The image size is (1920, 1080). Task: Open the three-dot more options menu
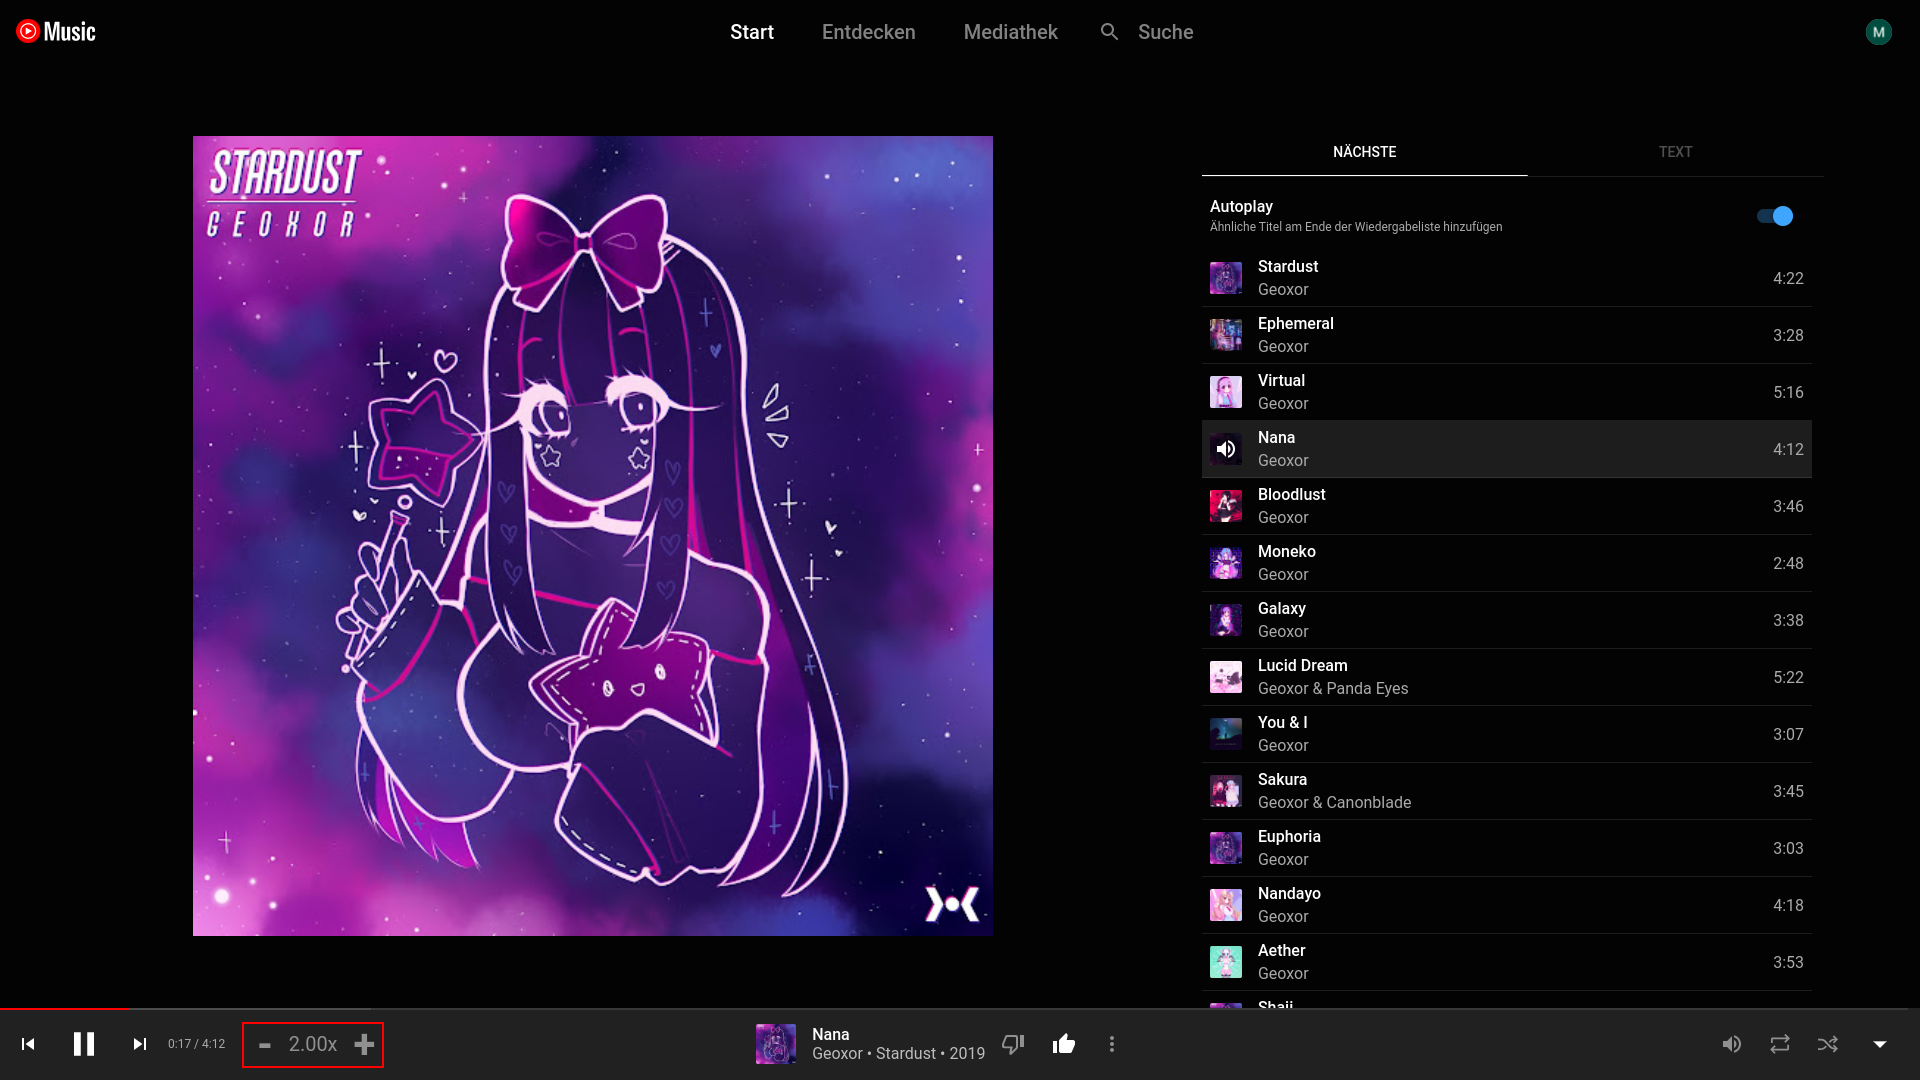(1112, 1044)
